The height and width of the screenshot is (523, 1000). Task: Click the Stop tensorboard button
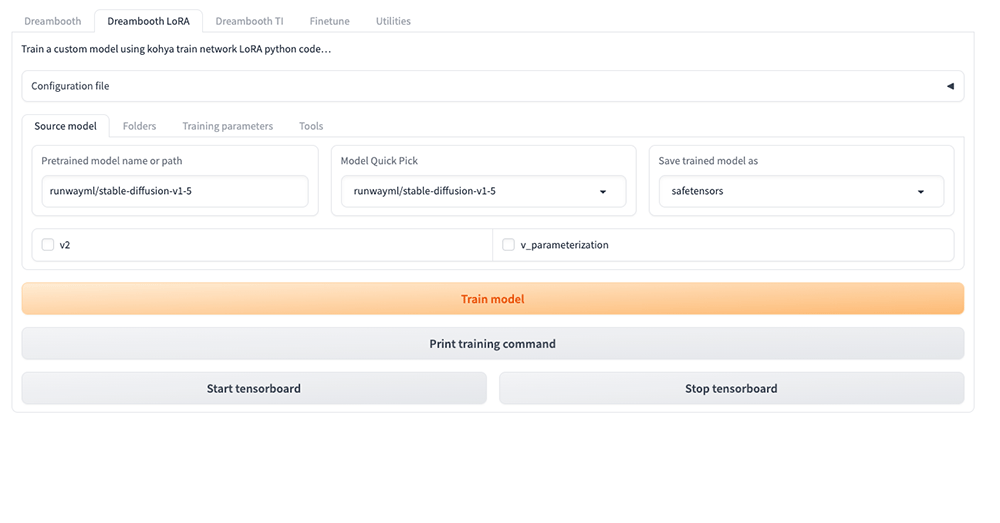pos(731,388)
